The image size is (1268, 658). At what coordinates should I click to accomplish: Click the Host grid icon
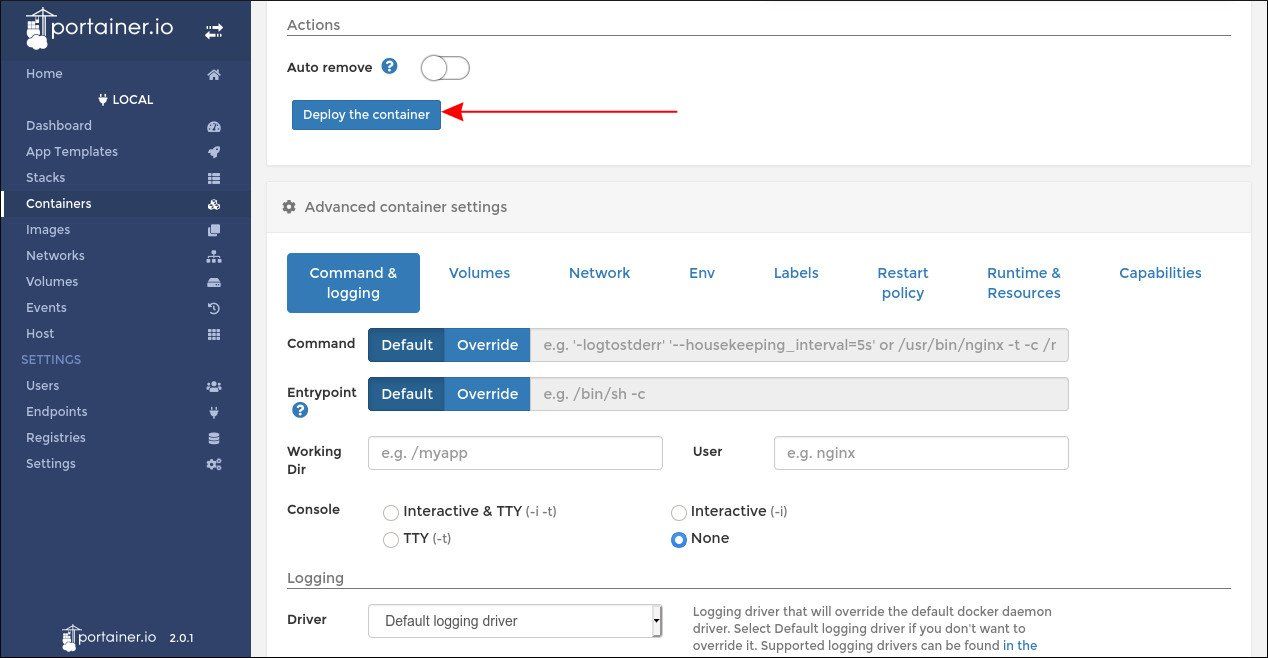tap(213, 333)
